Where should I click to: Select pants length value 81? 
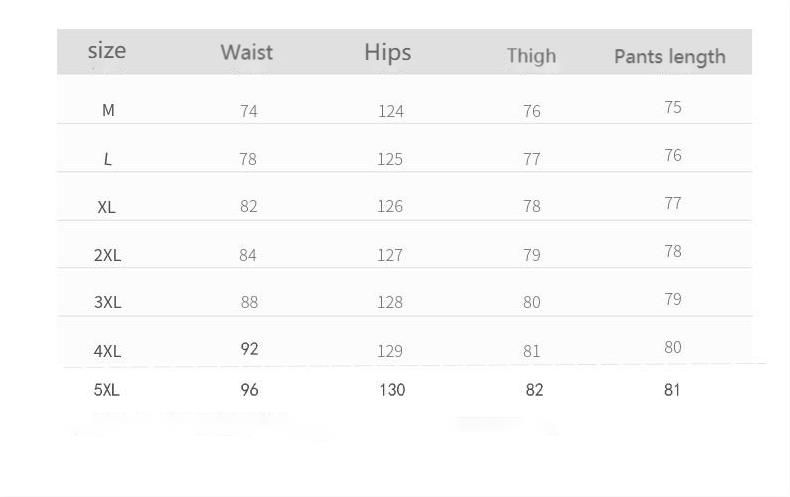click(672, 390)
